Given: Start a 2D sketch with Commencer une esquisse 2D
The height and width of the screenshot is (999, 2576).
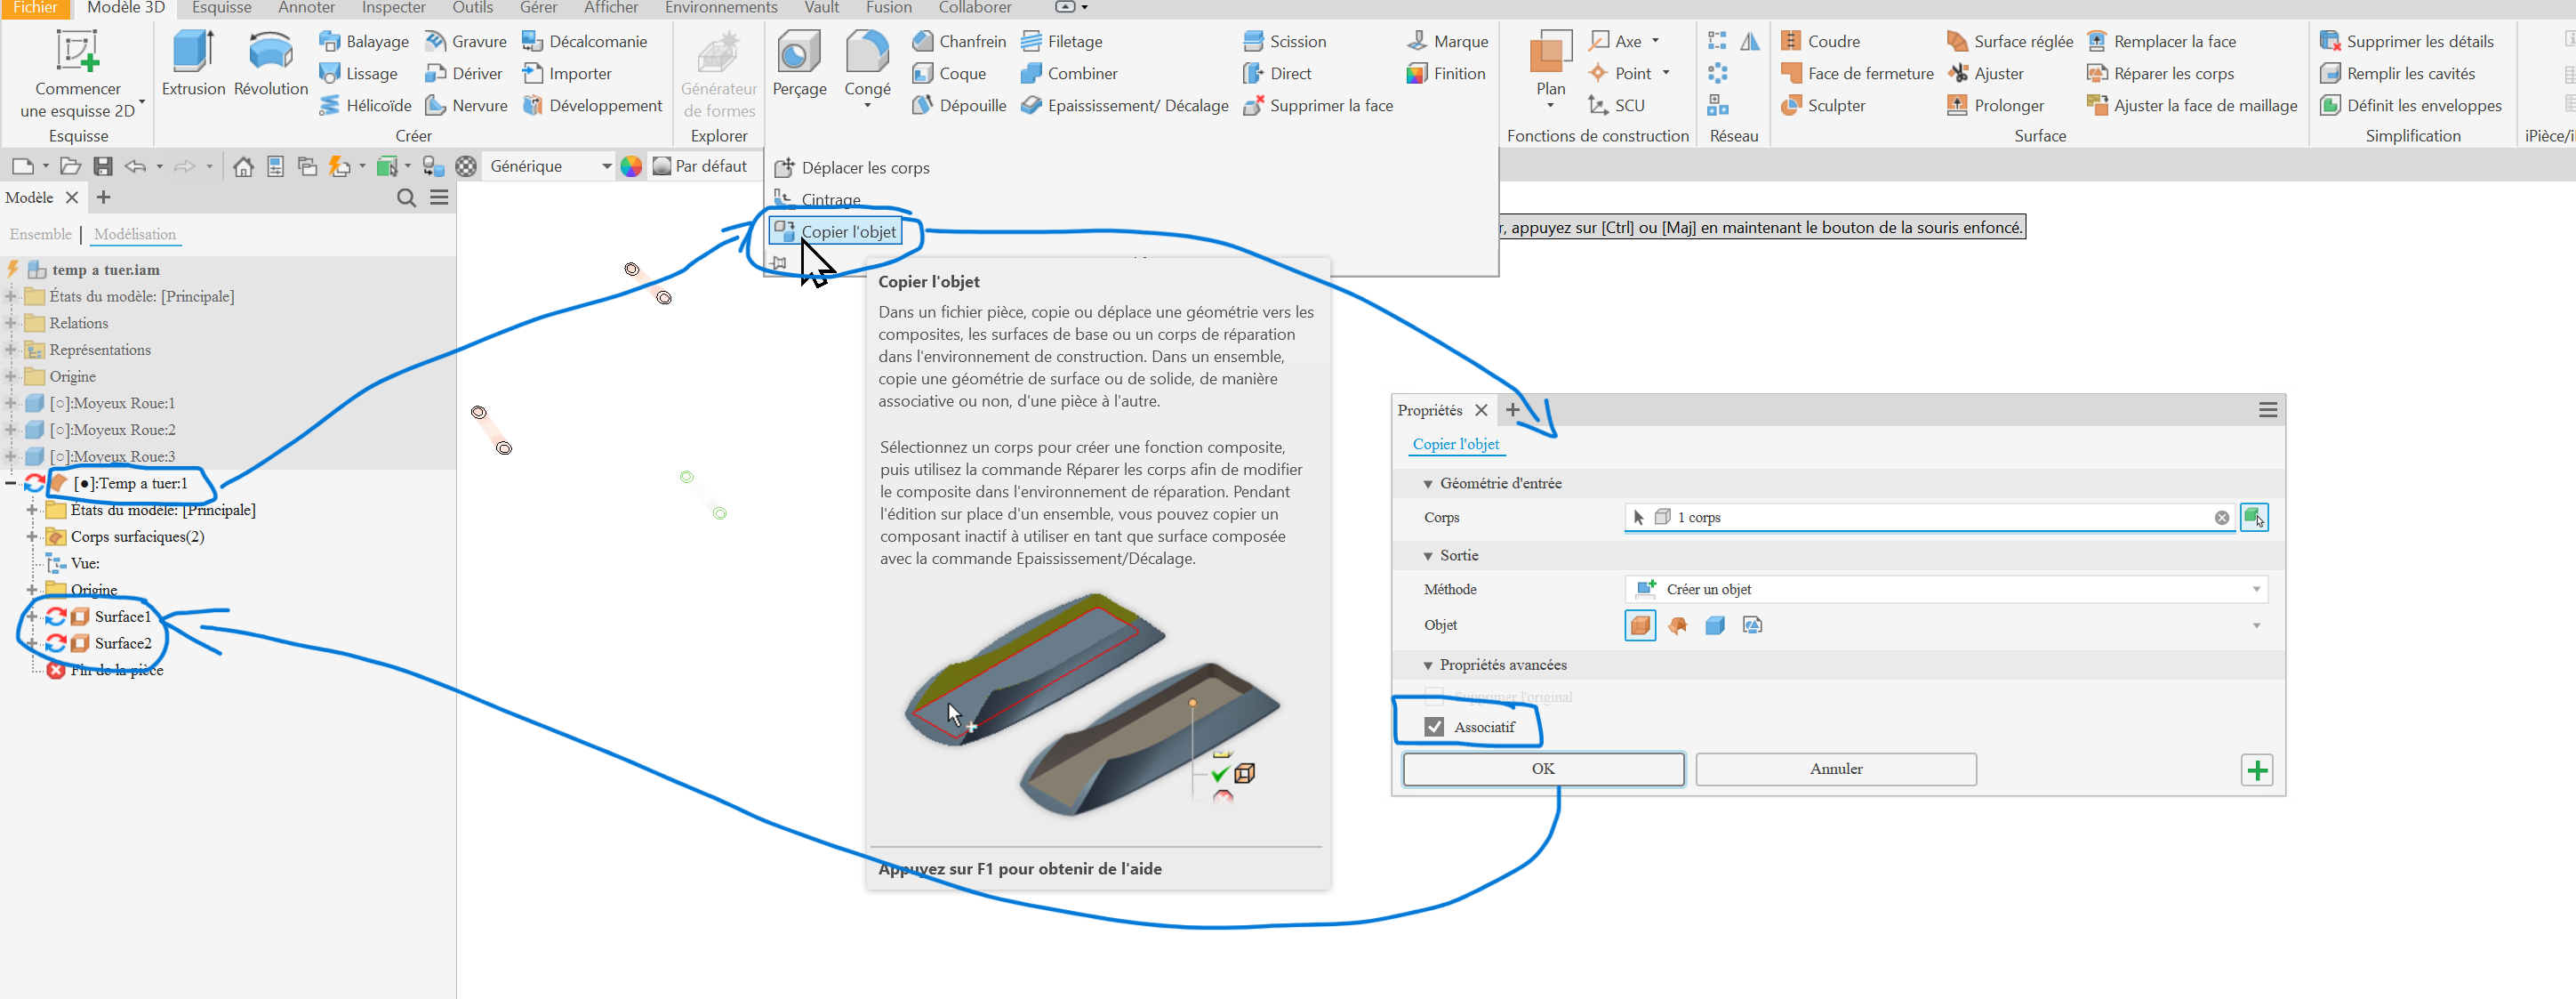Looking at the screenshot, I should coord(78,74).
